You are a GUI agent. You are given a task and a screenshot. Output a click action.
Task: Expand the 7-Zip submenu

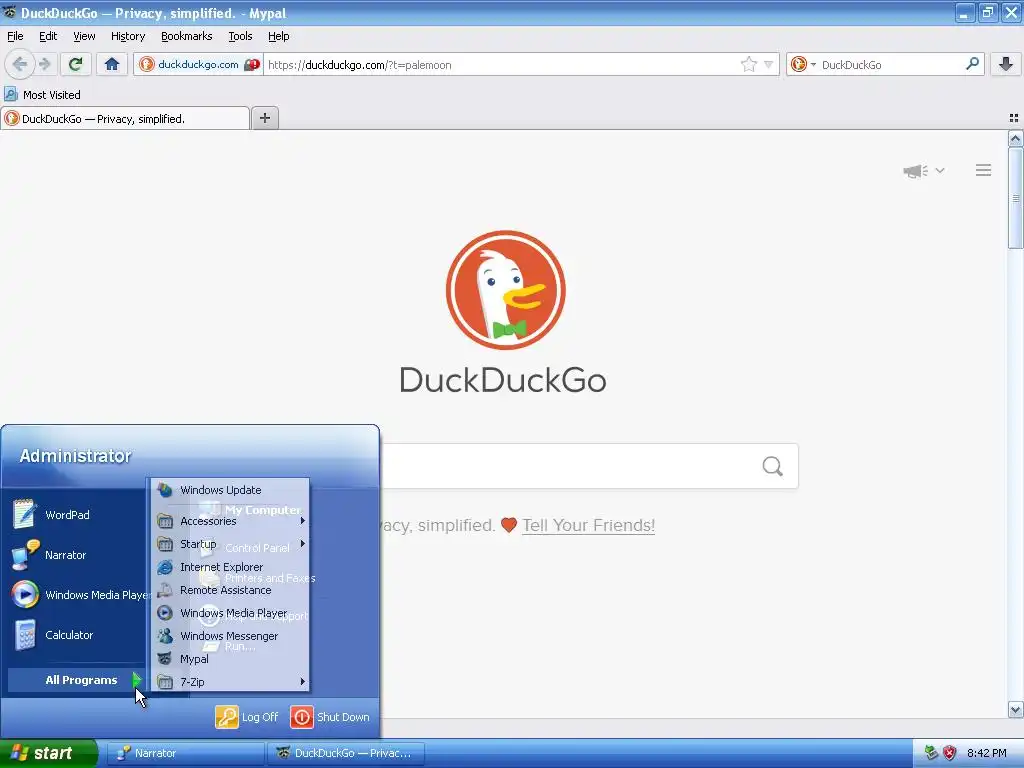pyautogui.click(x=230, y=682)
